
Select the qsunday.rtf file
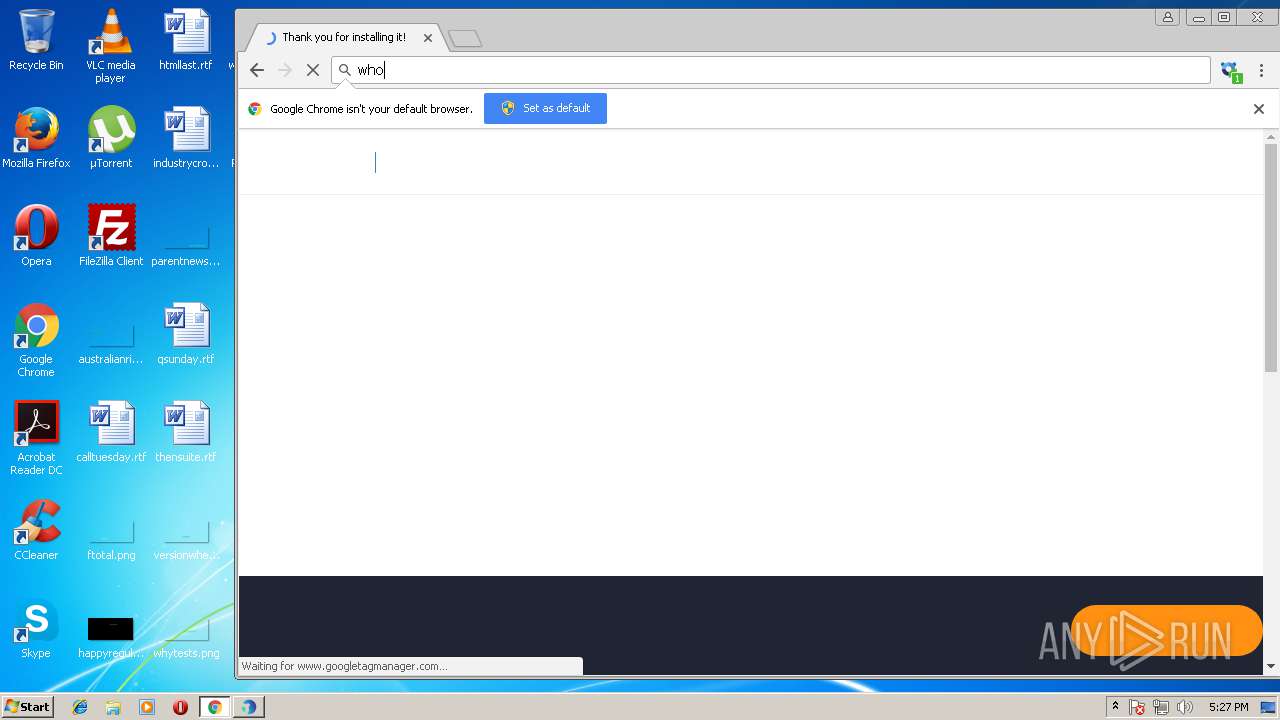point(186,333)
